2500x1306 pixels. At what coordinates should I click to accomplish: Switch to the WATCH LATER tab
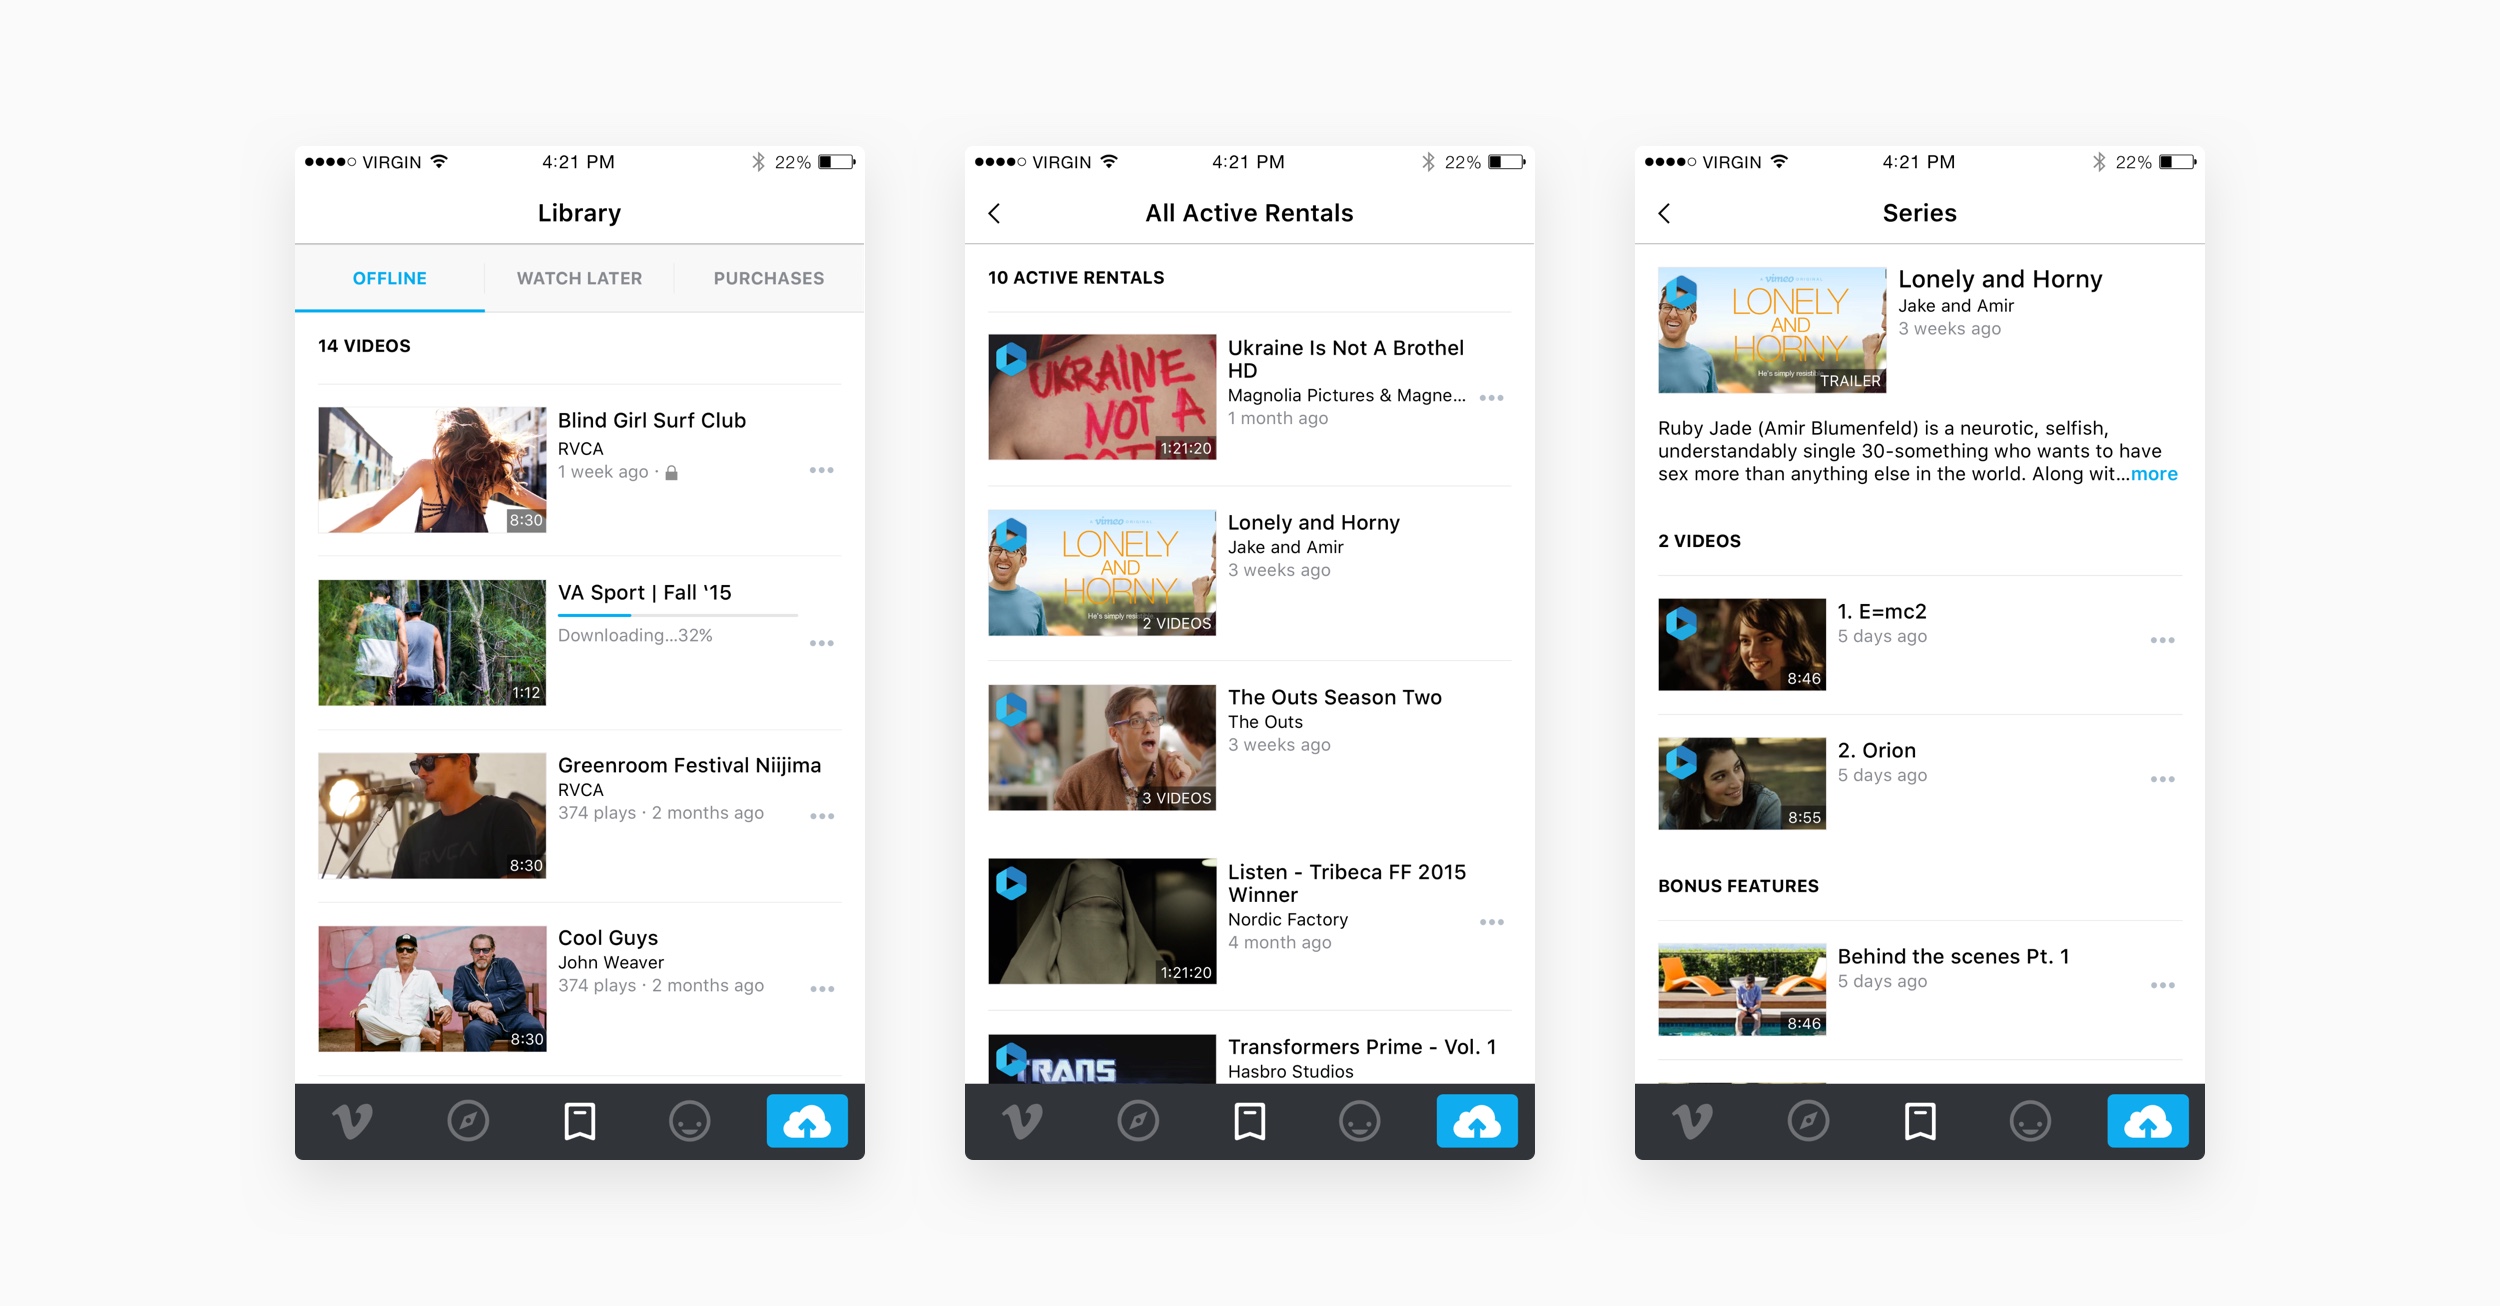pyautogui.click(x=580, y=278)
